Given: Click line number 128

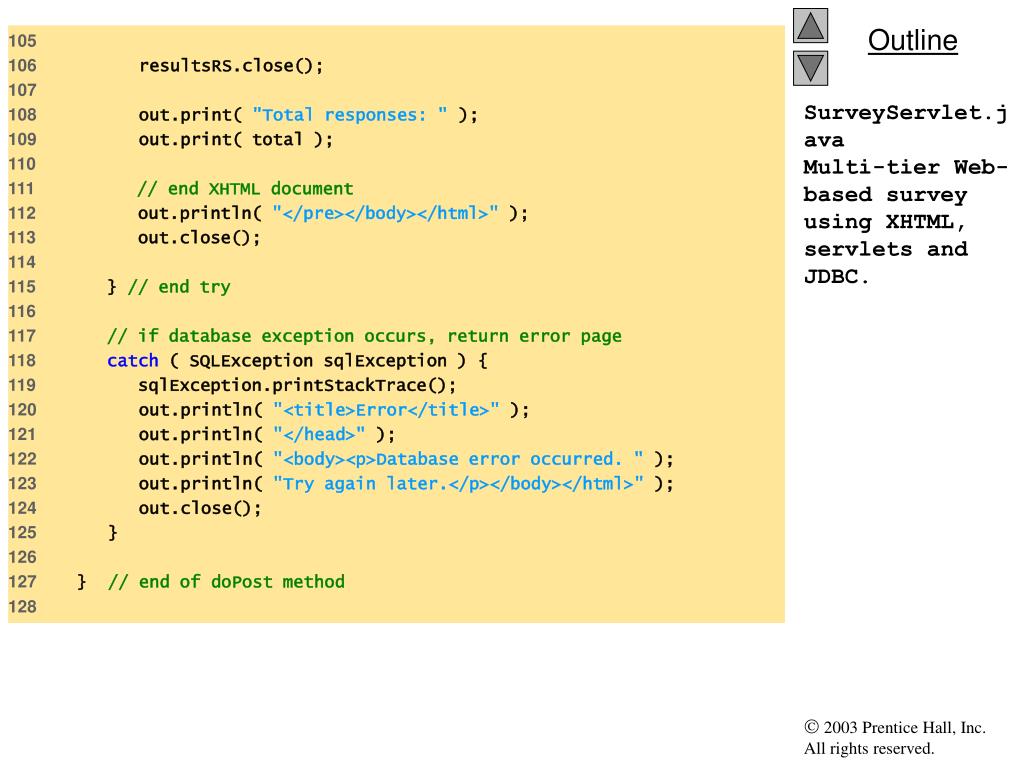Looking at the screenshot, I should tap(22, 607).
